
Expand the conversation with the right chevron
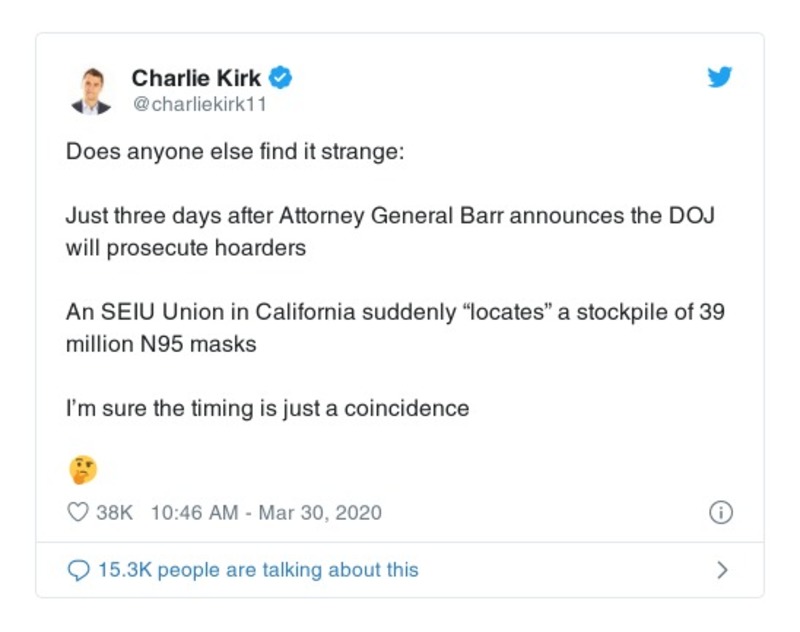pos(722,570)
